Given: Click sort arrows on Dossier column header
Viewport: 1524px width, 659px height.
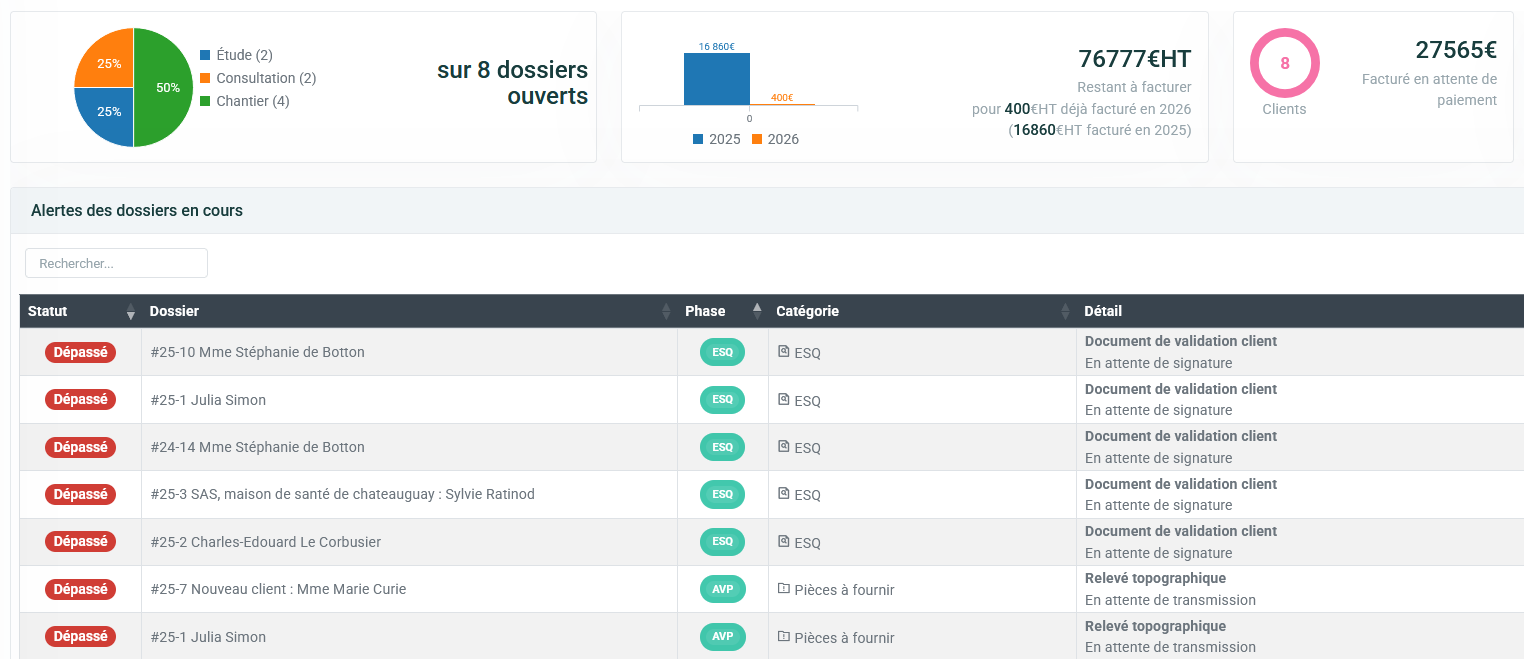Looking at the screenshot, I should tap(666, 312).
